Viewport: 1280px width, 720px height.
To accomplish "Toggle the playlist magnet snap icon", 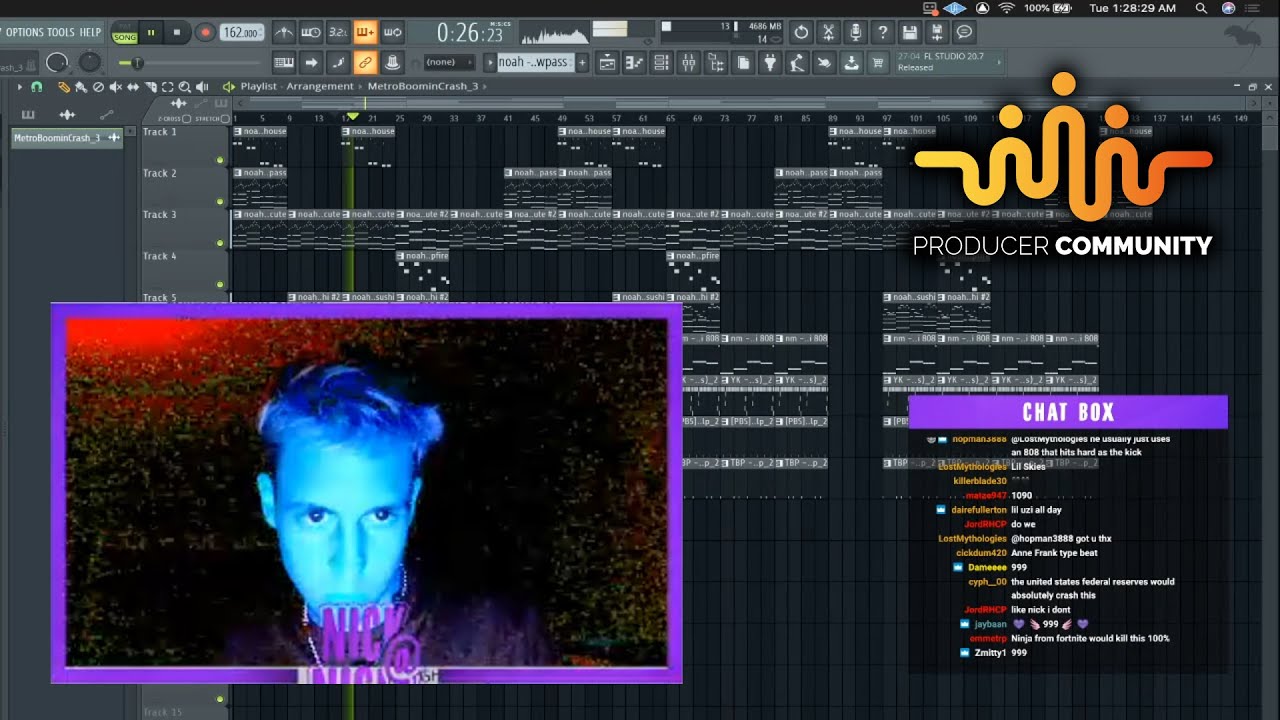I will 36,87.
